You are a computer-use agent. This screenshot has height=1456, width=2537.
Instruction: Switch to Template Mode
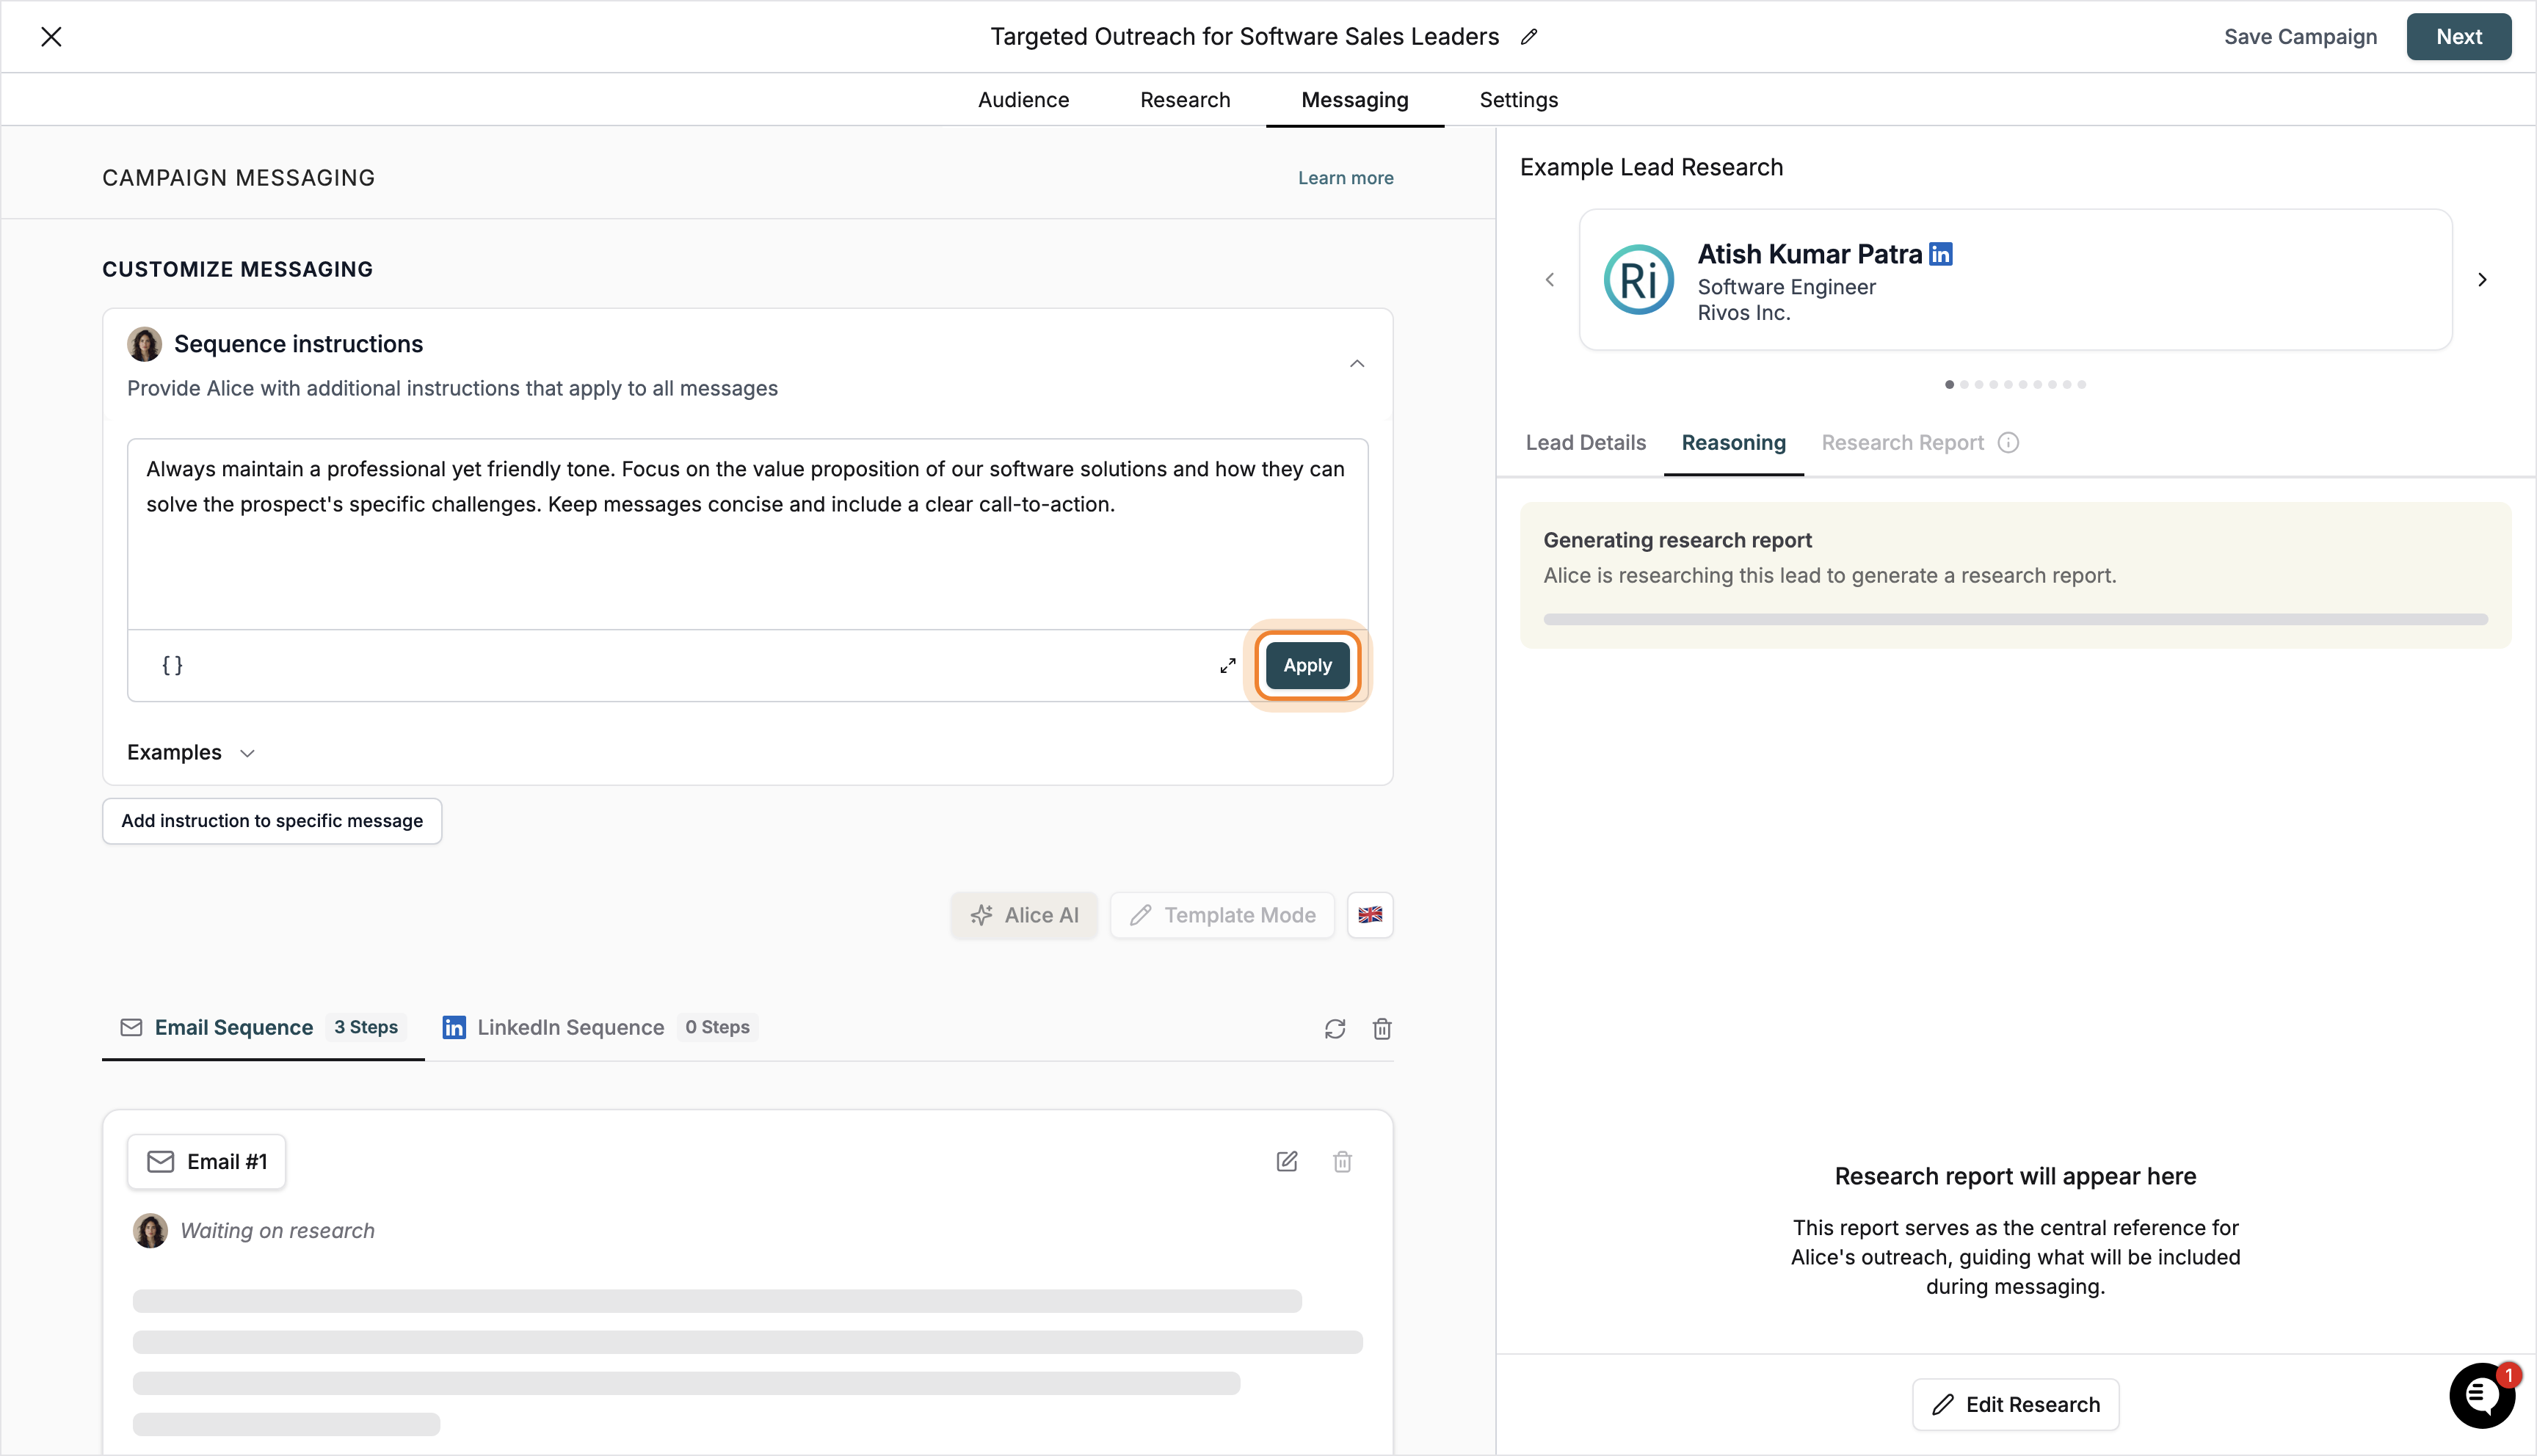coord(1222,915)
